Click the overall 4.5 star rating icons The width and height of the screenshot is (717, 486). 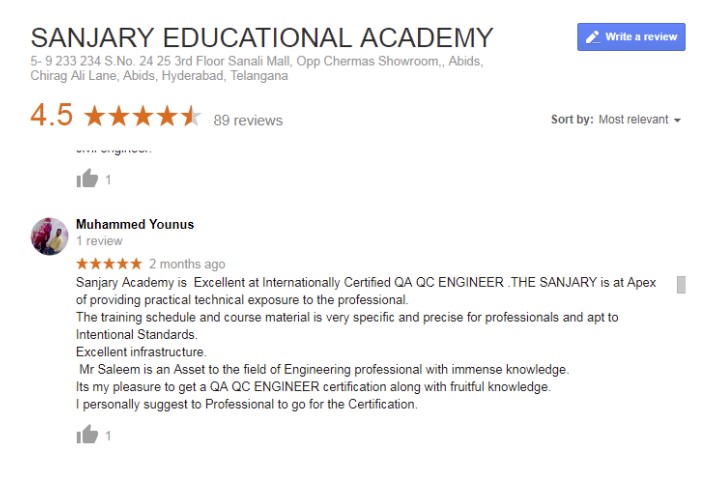[143, 117]
